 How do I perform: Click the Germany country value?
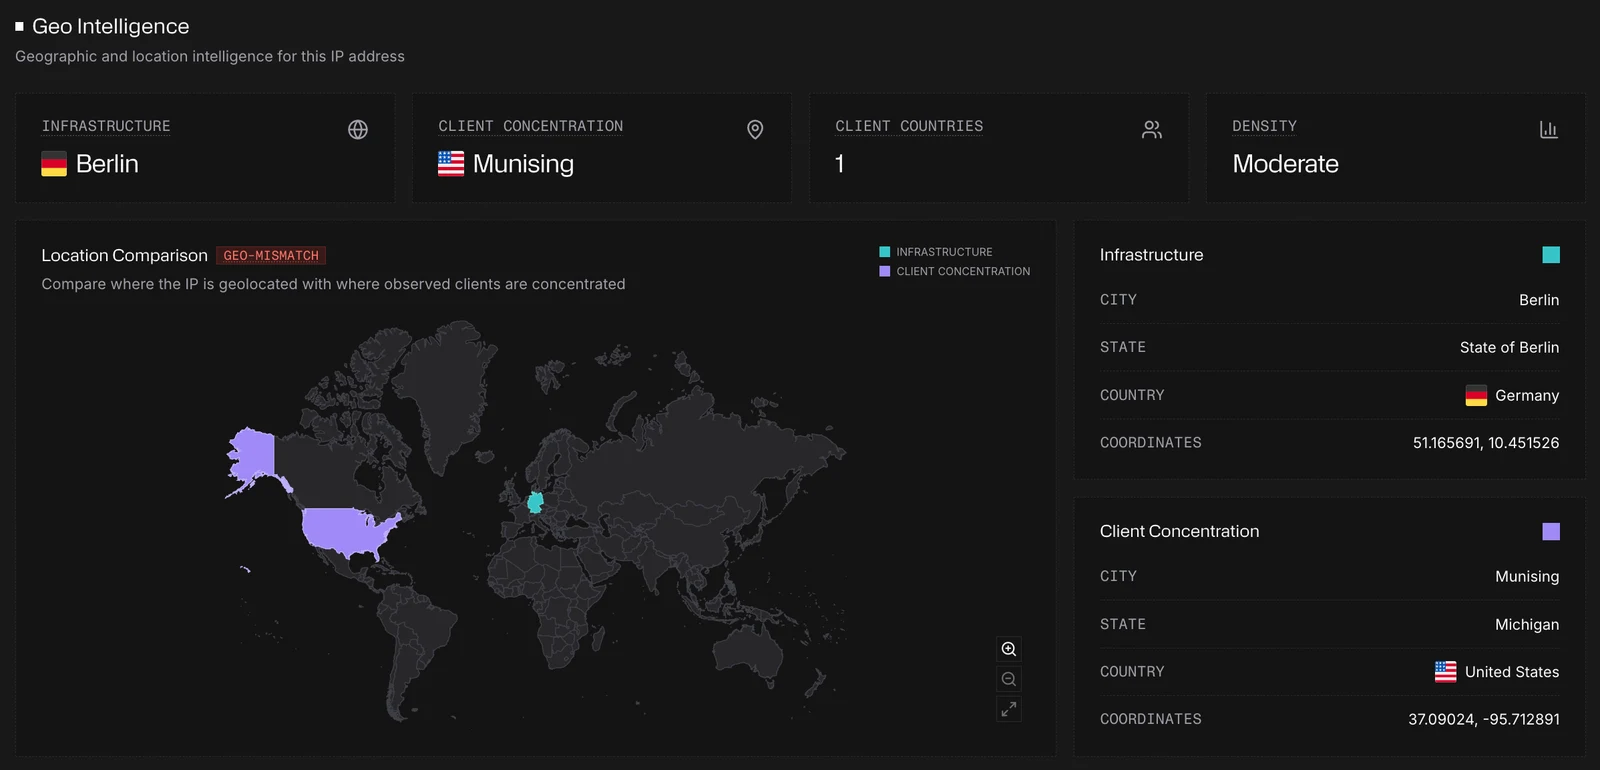tap(1527, 396)
